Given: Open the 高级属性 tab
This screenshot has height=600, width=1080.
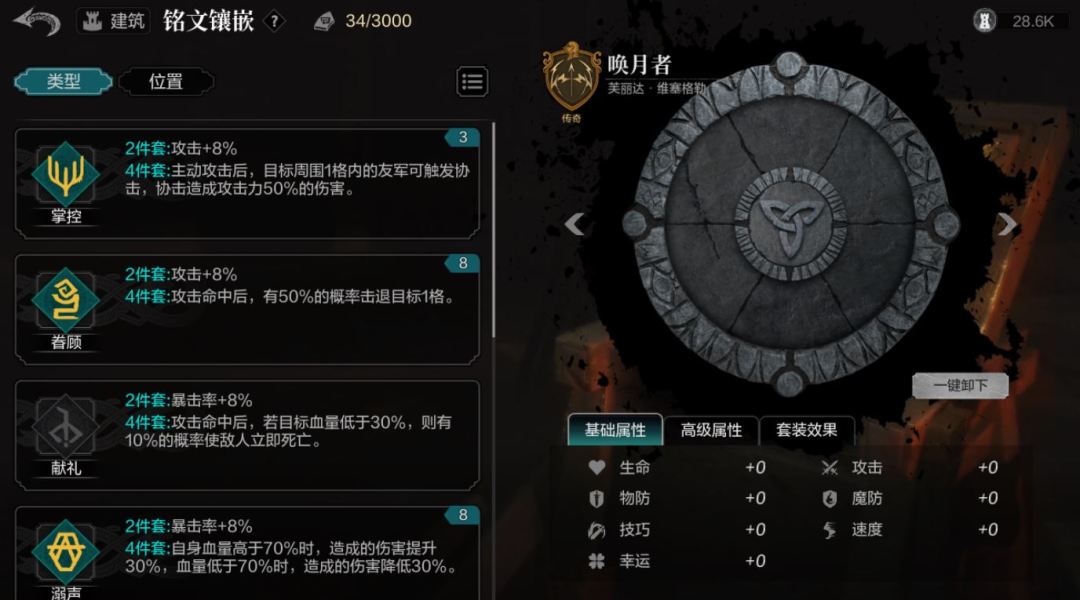Looking at the screenshot, I should (711, 430).
